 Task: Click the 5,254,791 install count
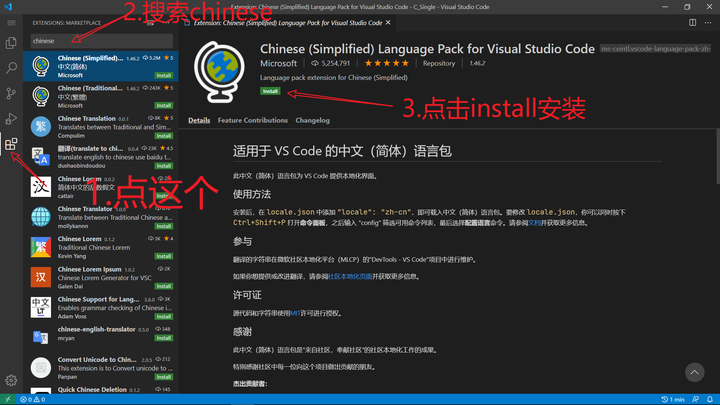(331, 63)
